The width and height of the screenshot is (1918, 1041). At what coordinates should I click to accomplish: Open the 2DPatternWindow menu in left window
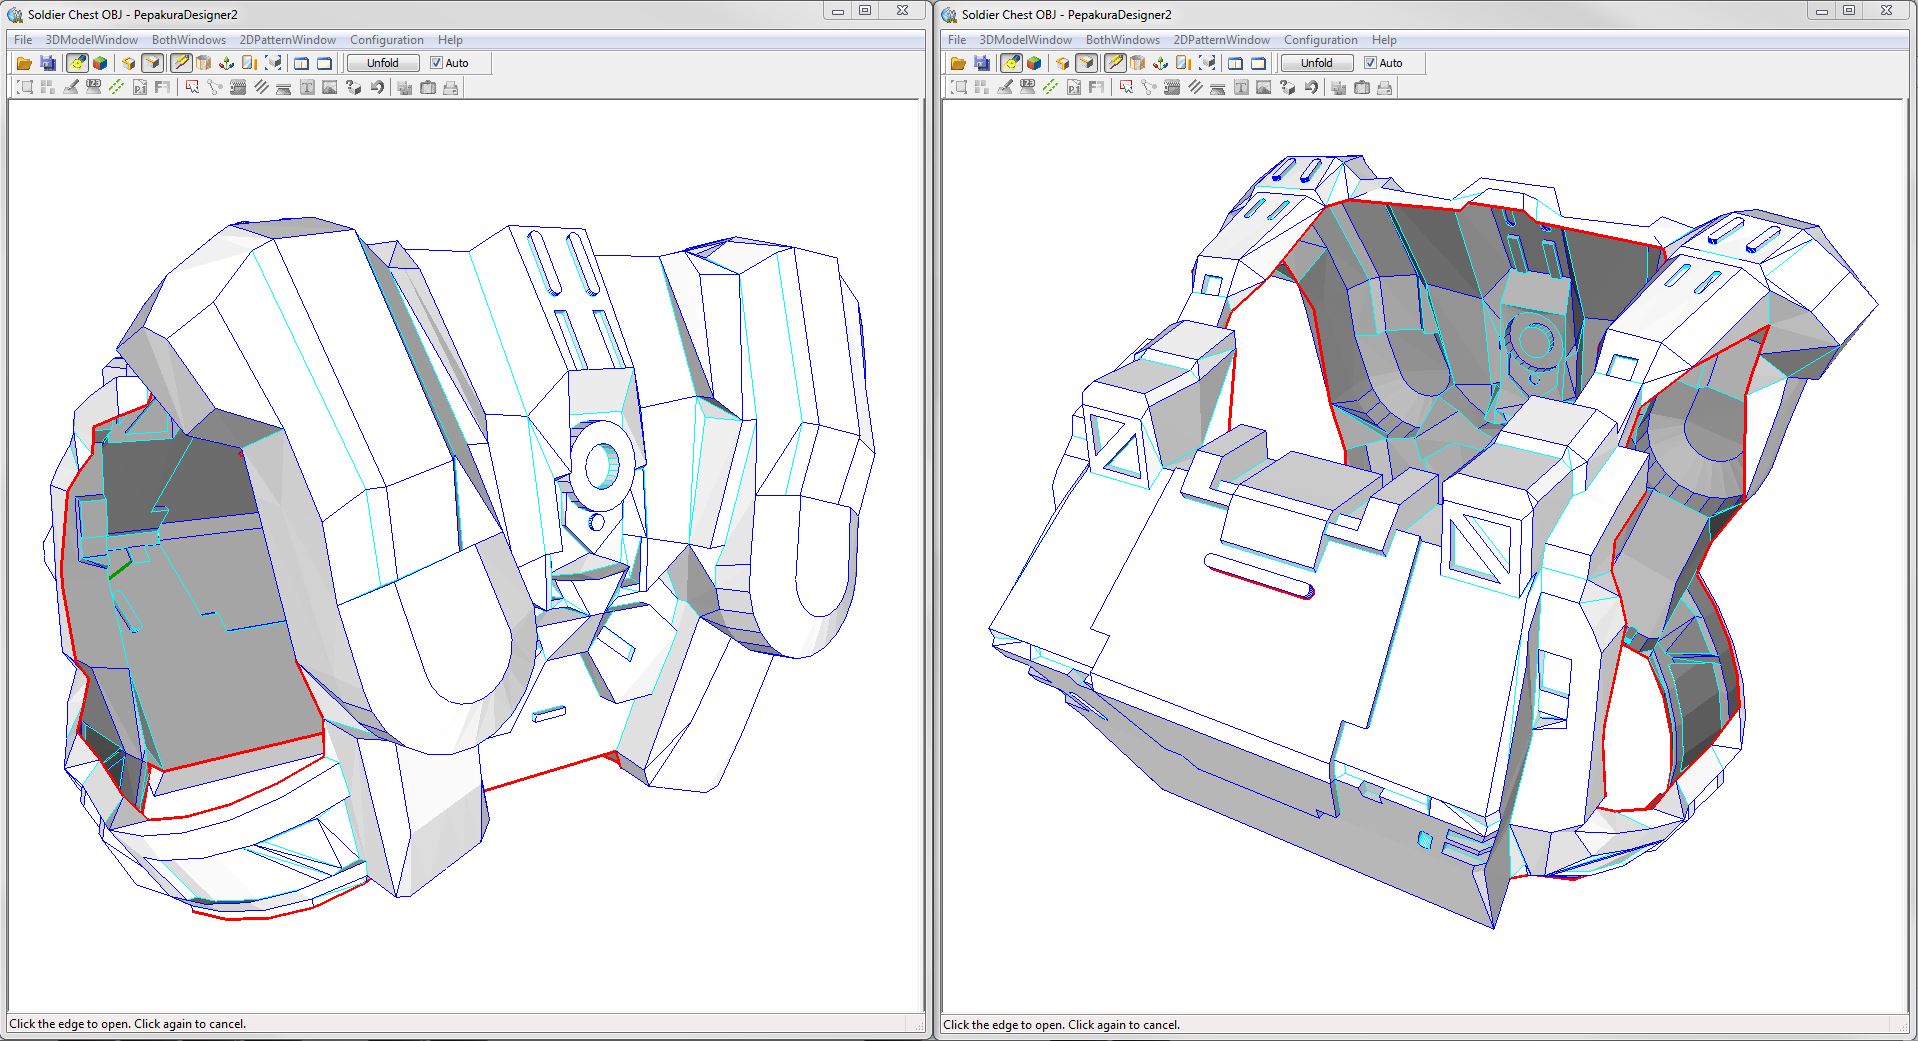288,40
